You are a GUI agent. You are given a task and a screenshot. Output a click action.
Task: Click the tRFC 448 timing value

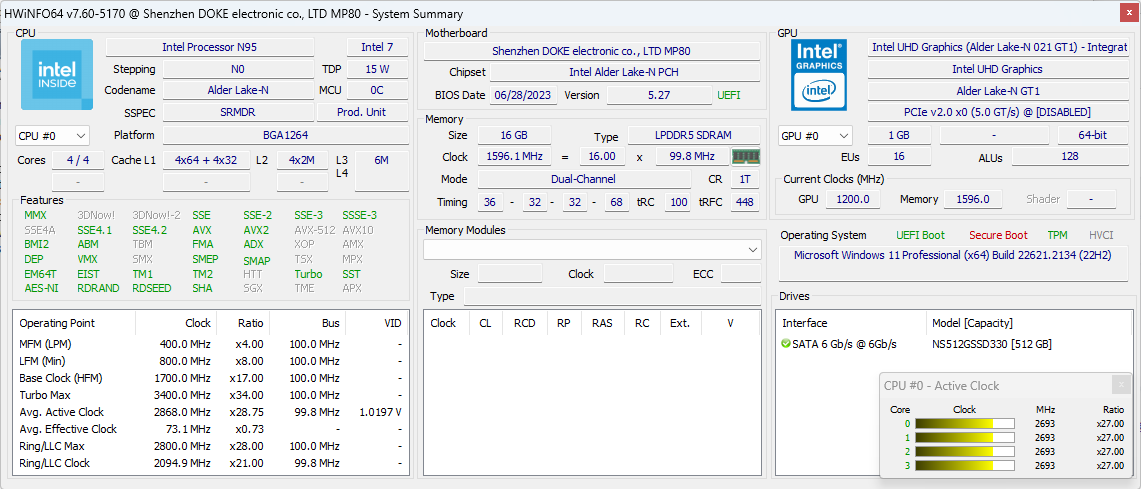pos(744,202)
